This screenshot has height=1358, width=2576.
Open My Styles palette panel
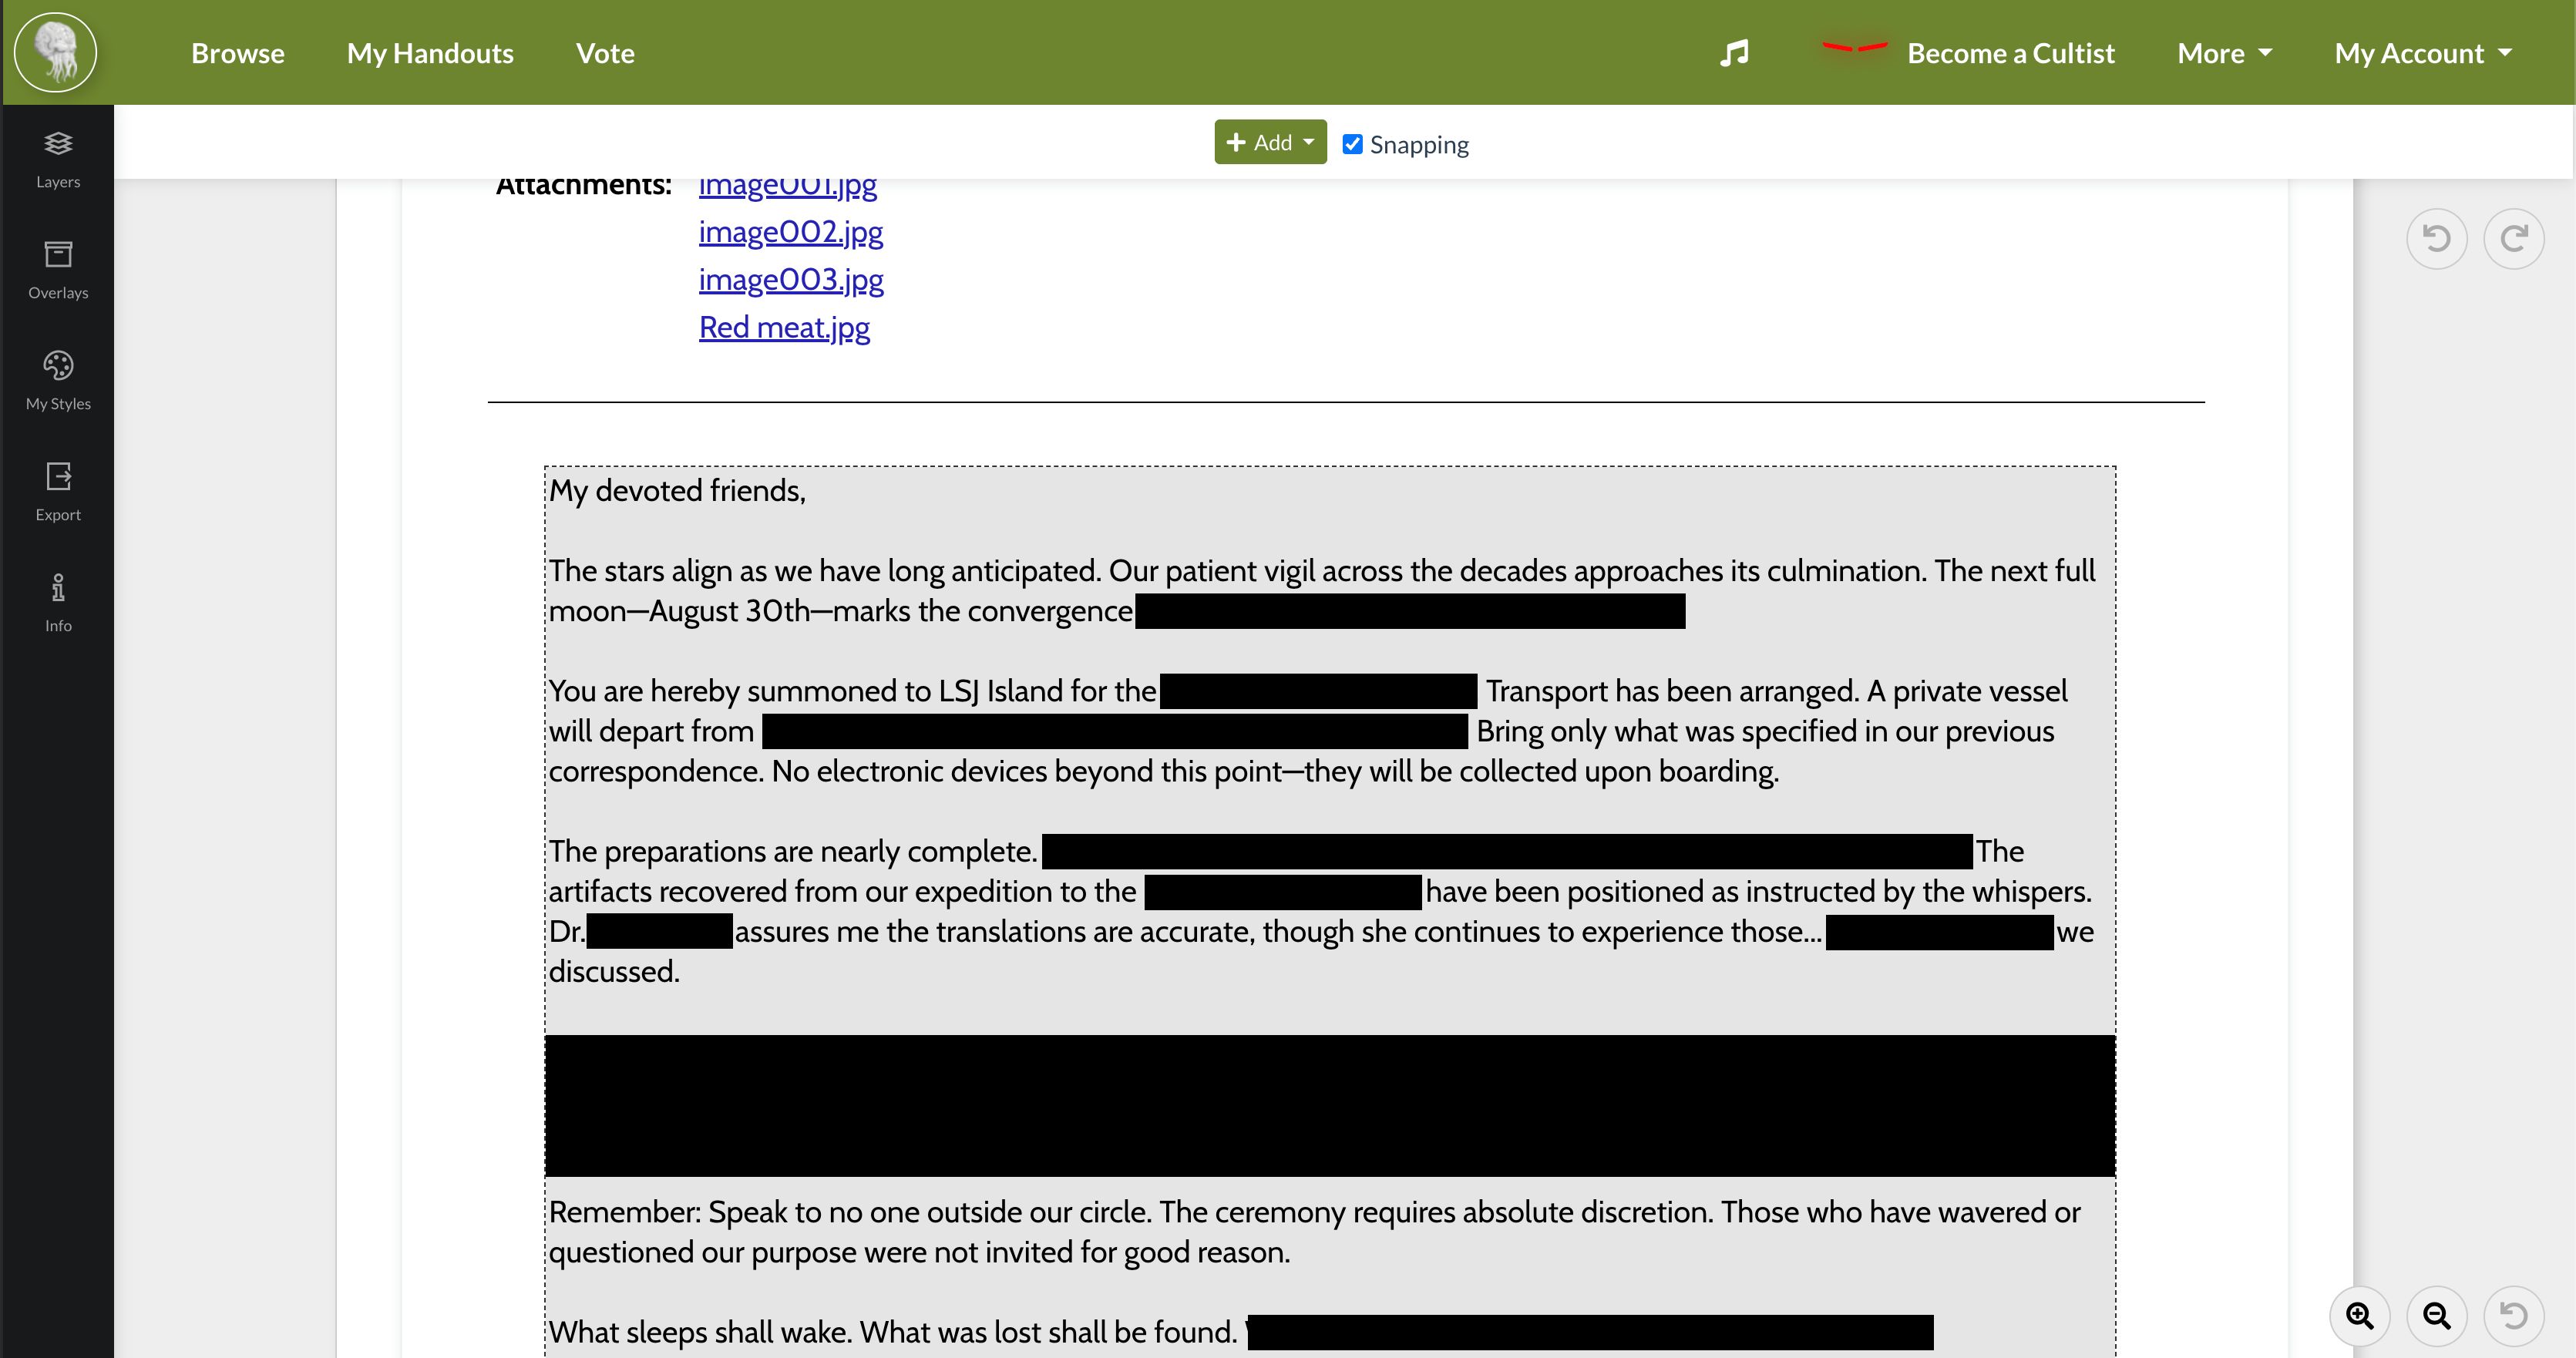pyautogui.click(x=58, y=380)
